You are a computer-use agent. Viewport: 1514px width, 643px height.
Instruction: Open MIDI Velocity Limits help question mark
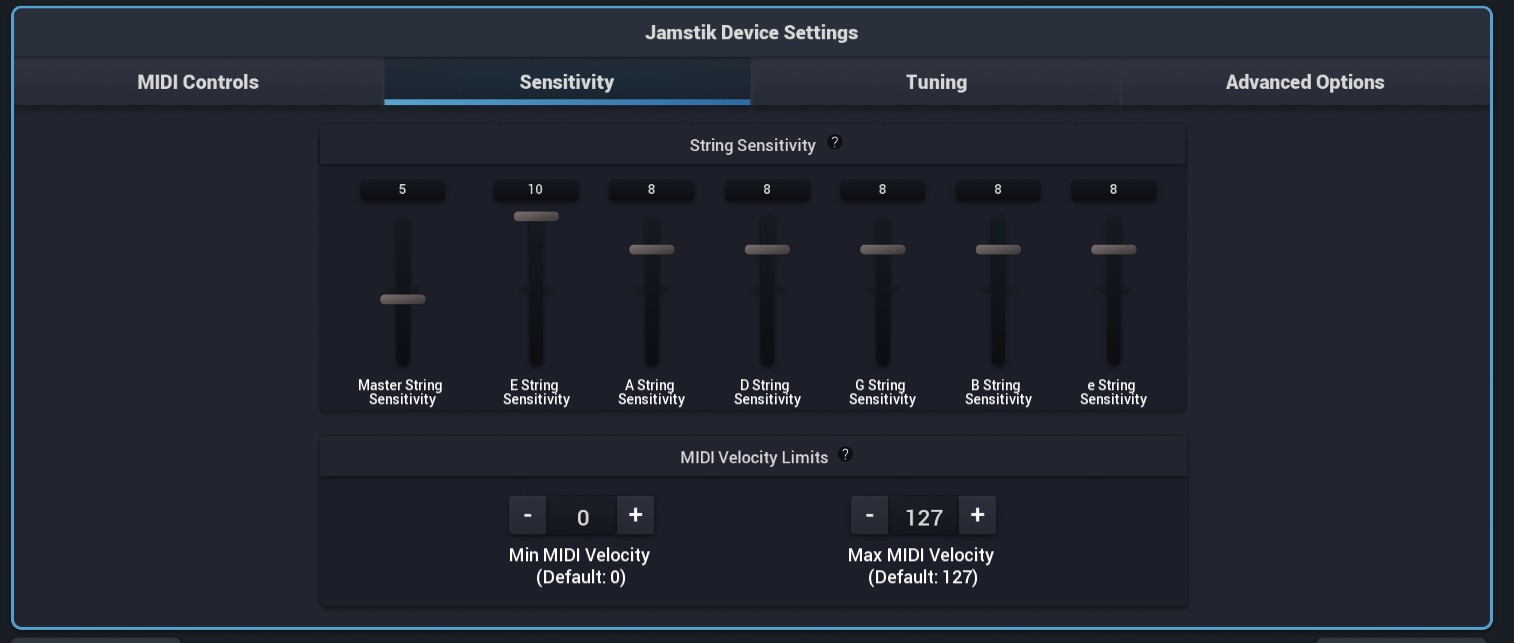point(845,454)
